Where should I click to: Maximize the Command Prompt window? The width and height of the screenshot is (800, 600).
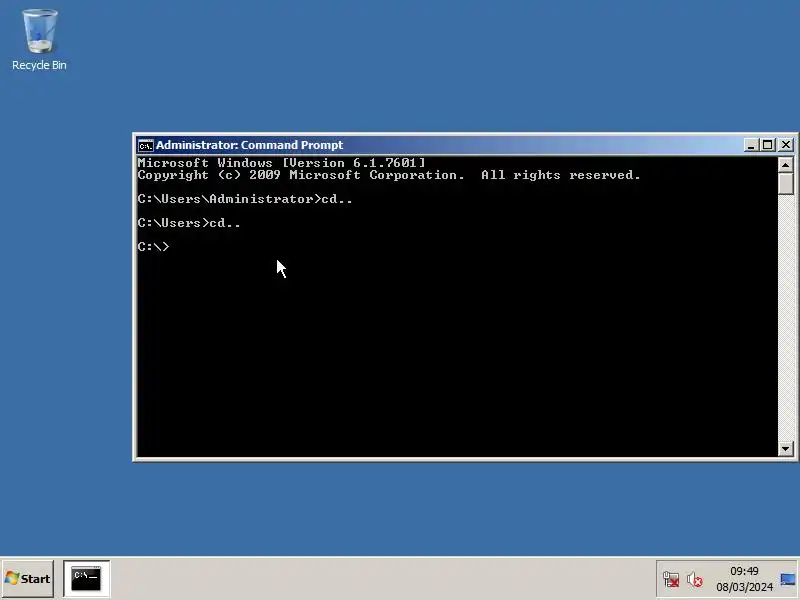tap(767, 145)
